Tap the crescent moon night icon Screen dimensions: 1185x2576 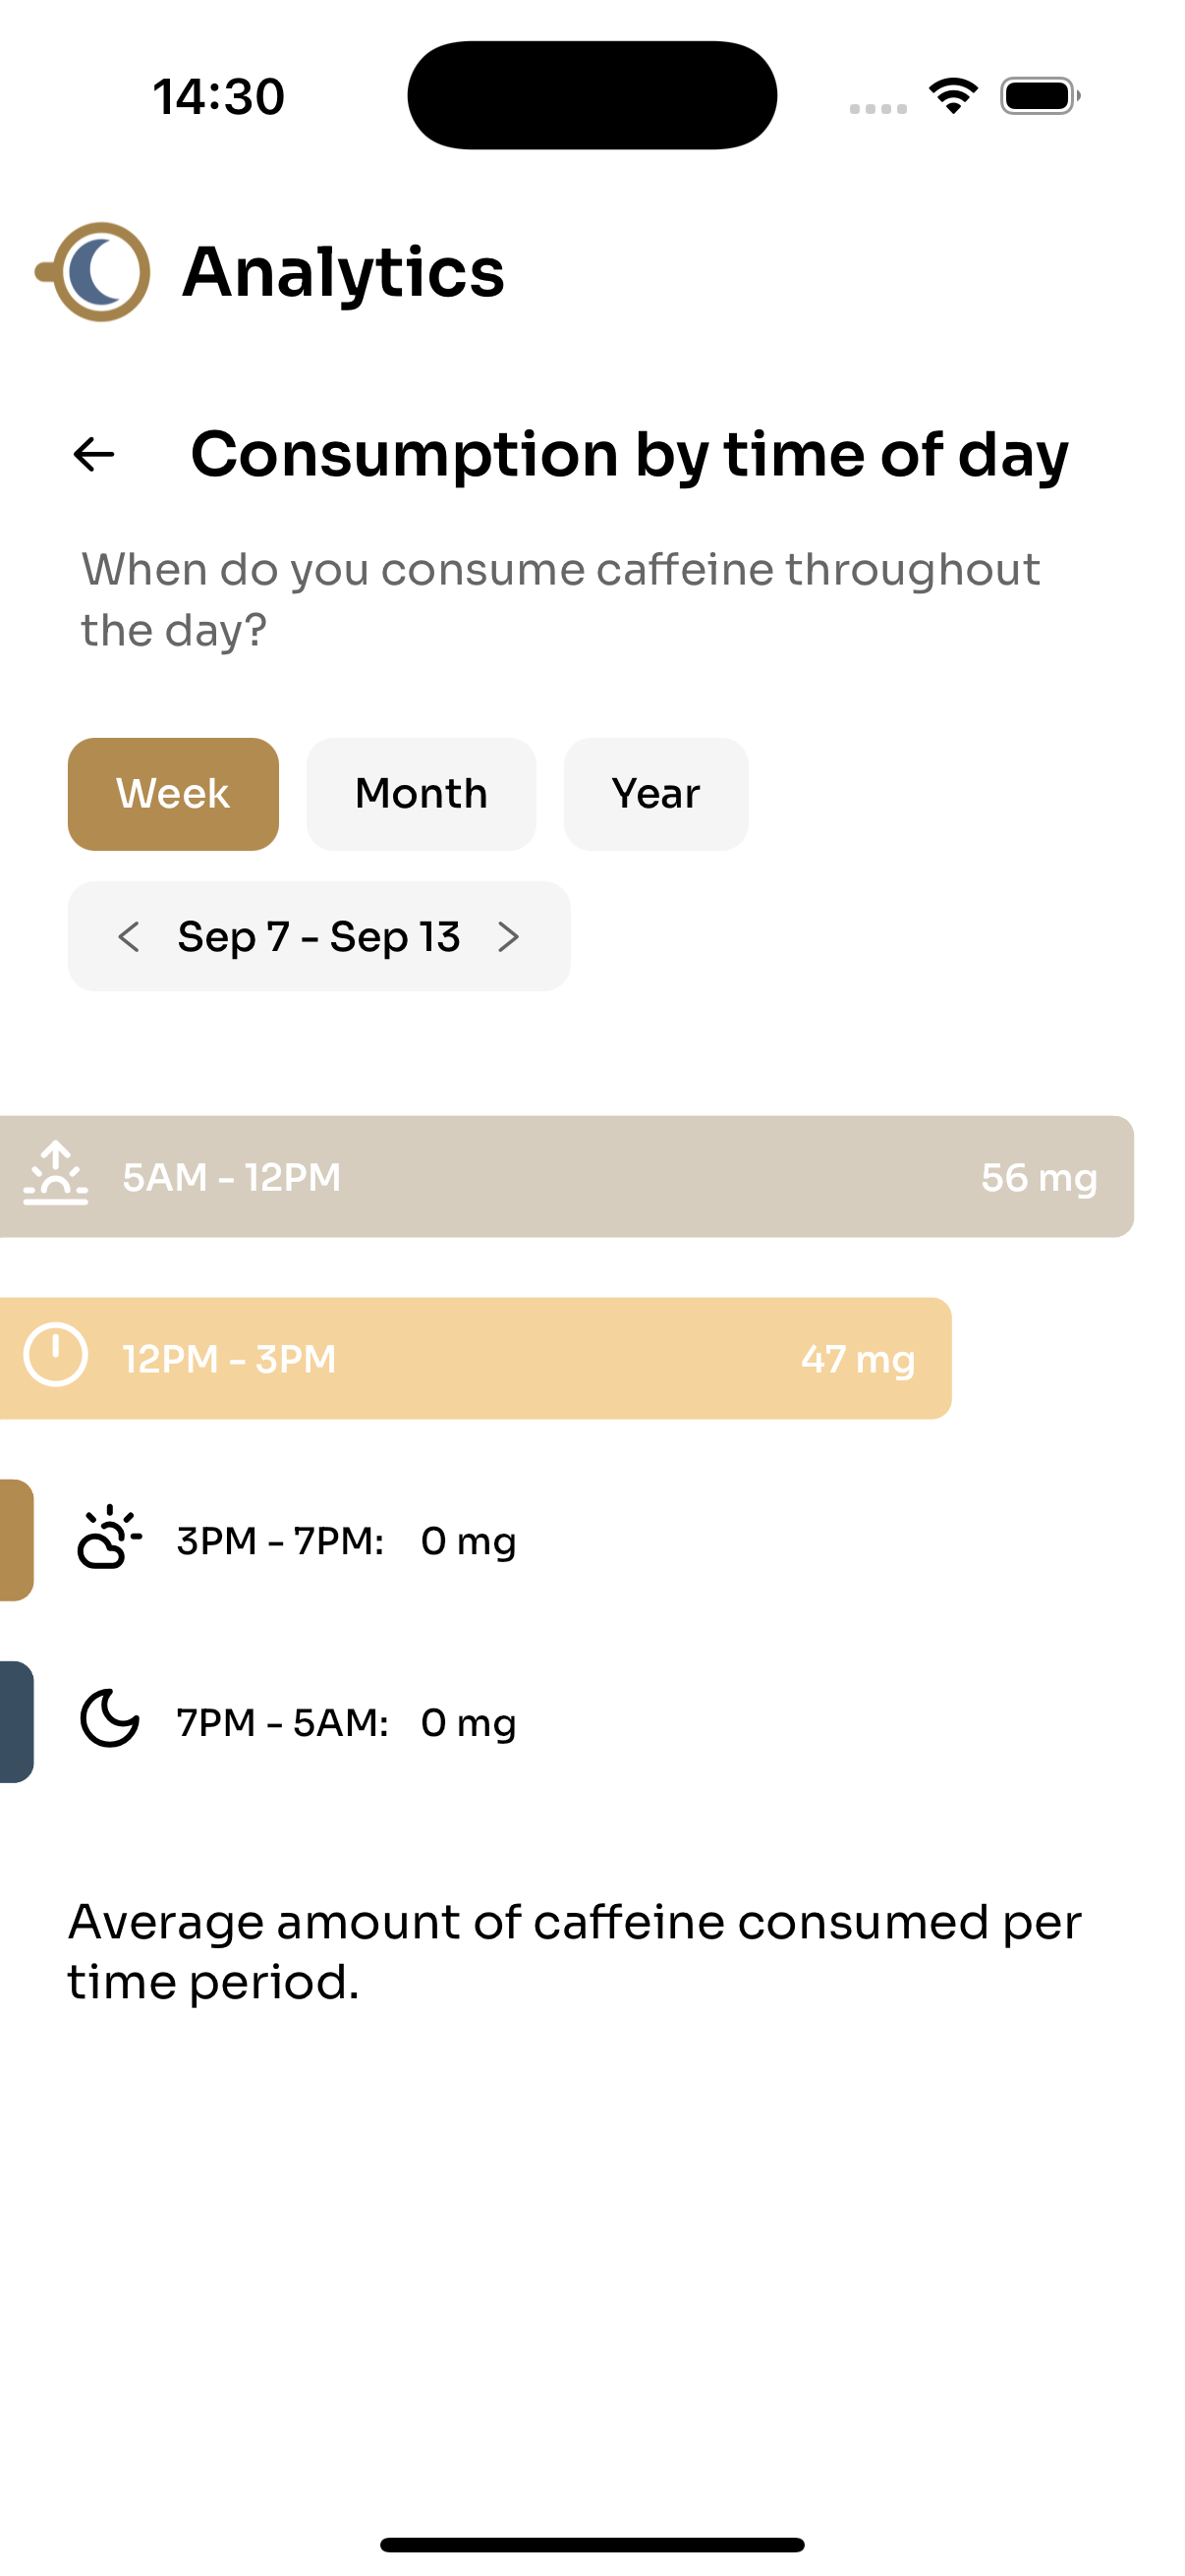tap(109, 1719)
